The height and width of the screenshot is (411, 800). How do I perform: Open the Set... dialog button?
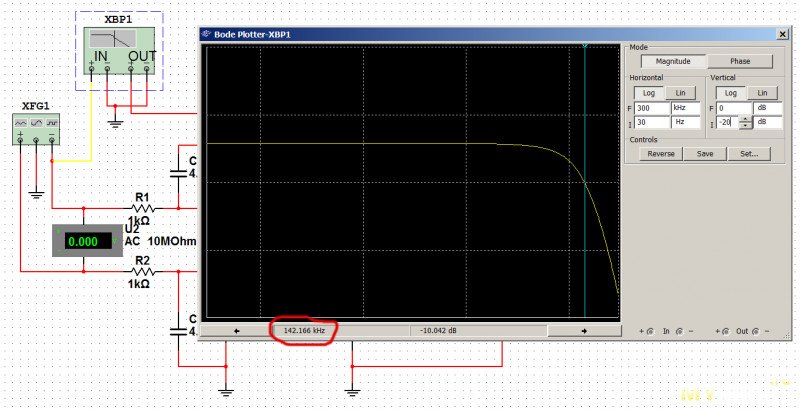(x=748, y=154)
